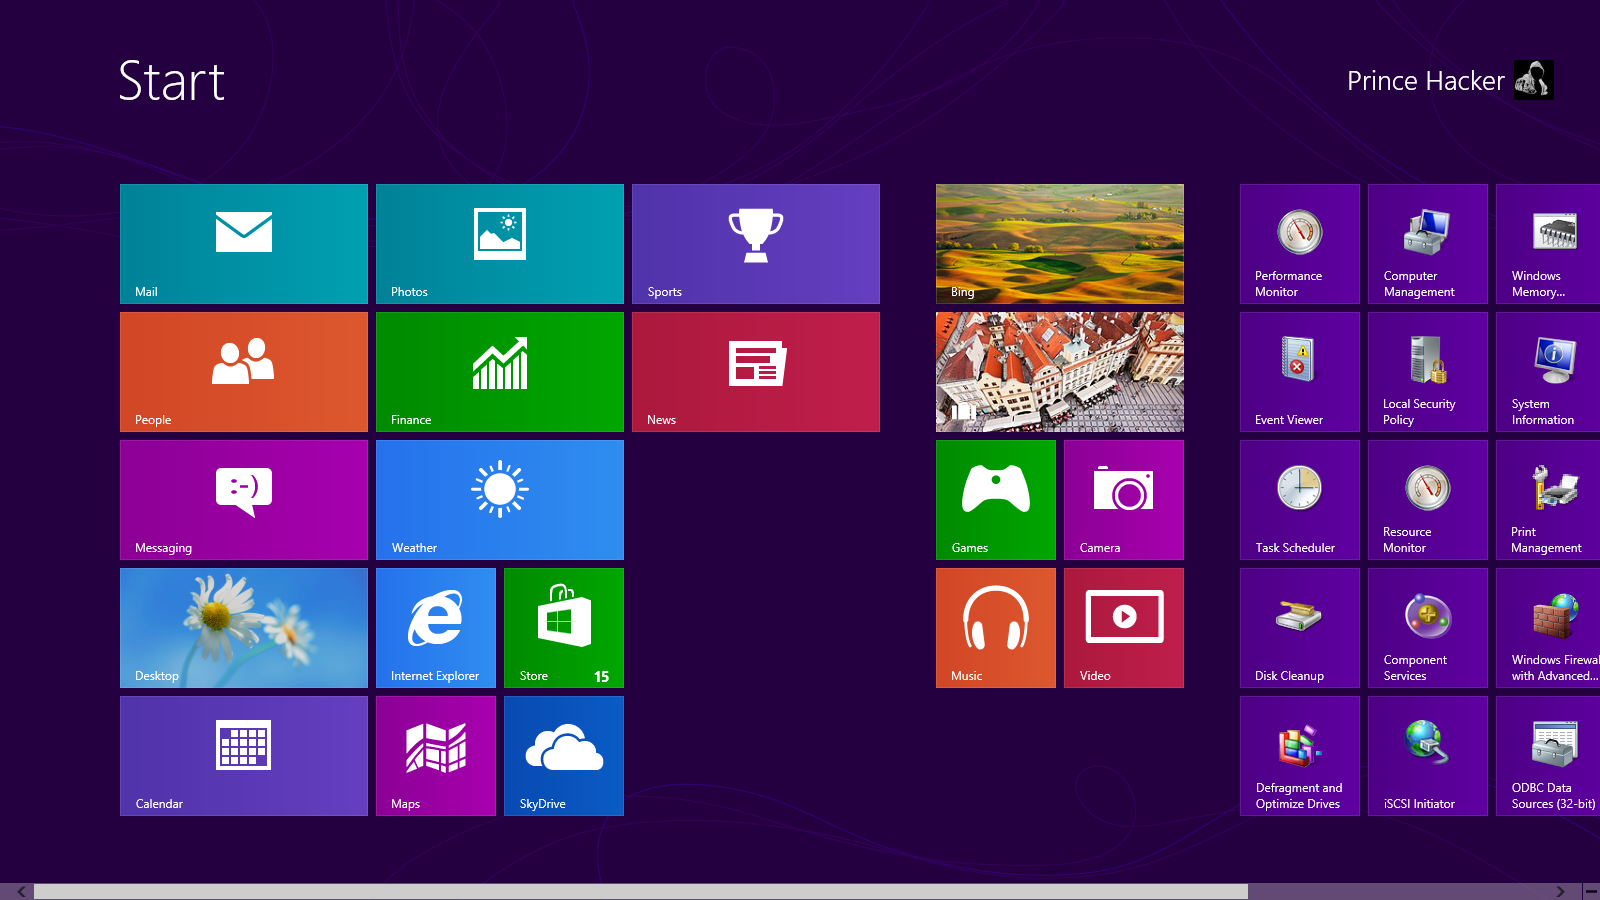Open iSCSI Initiator
The height and width of the screenshot is (900, 1600).
[1428, 756]
